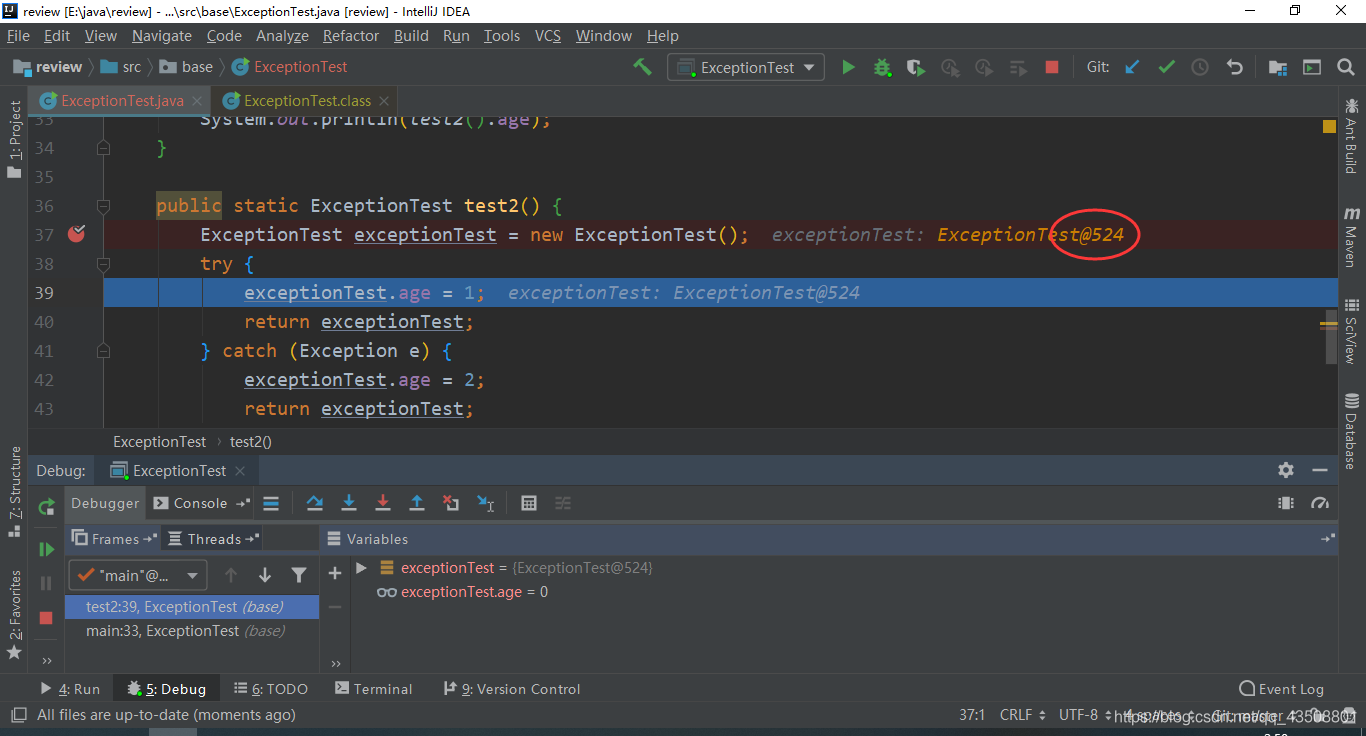Commit changes with the Git checkmark
The width and height of the screenshot is (1366, 736).
pyautogui.click(x=1166, y=67)
